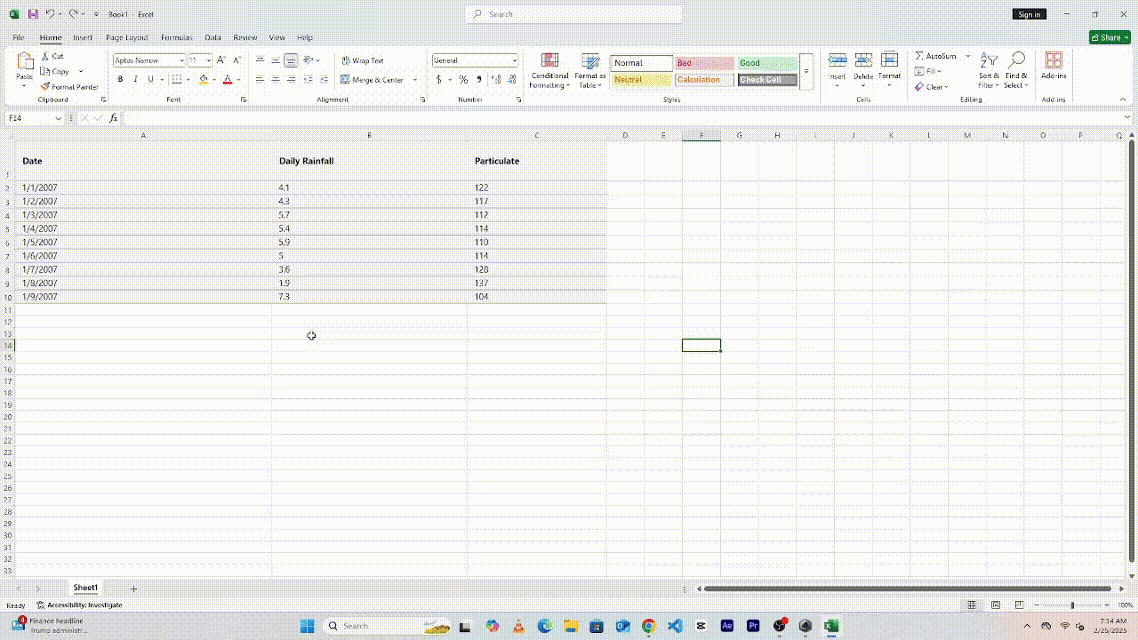
Task: Open the General number format dropdown
Action: coord(515,60)
